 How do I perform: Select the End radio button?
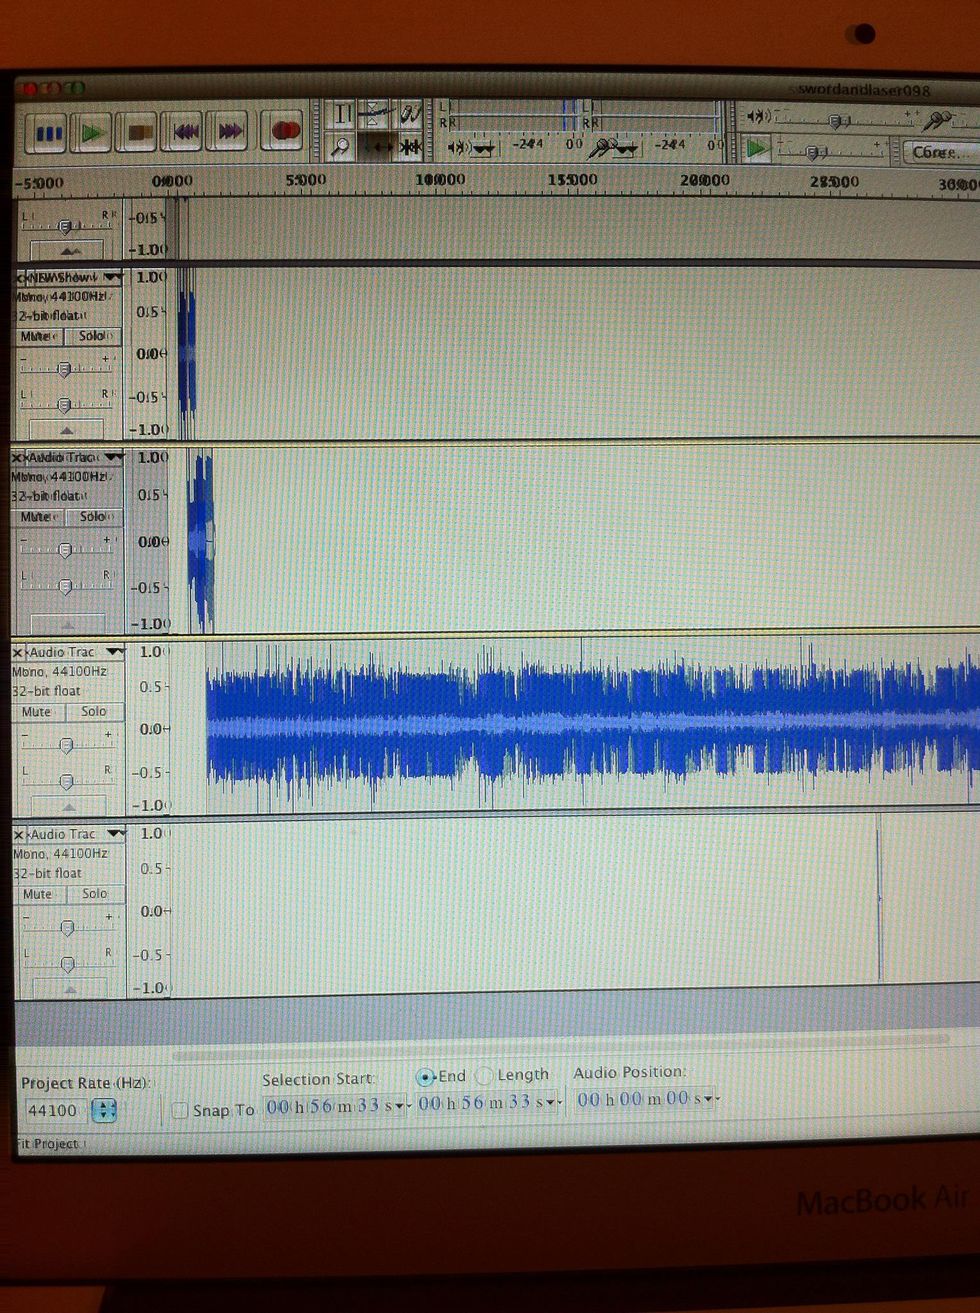(x=426, y=1076)
